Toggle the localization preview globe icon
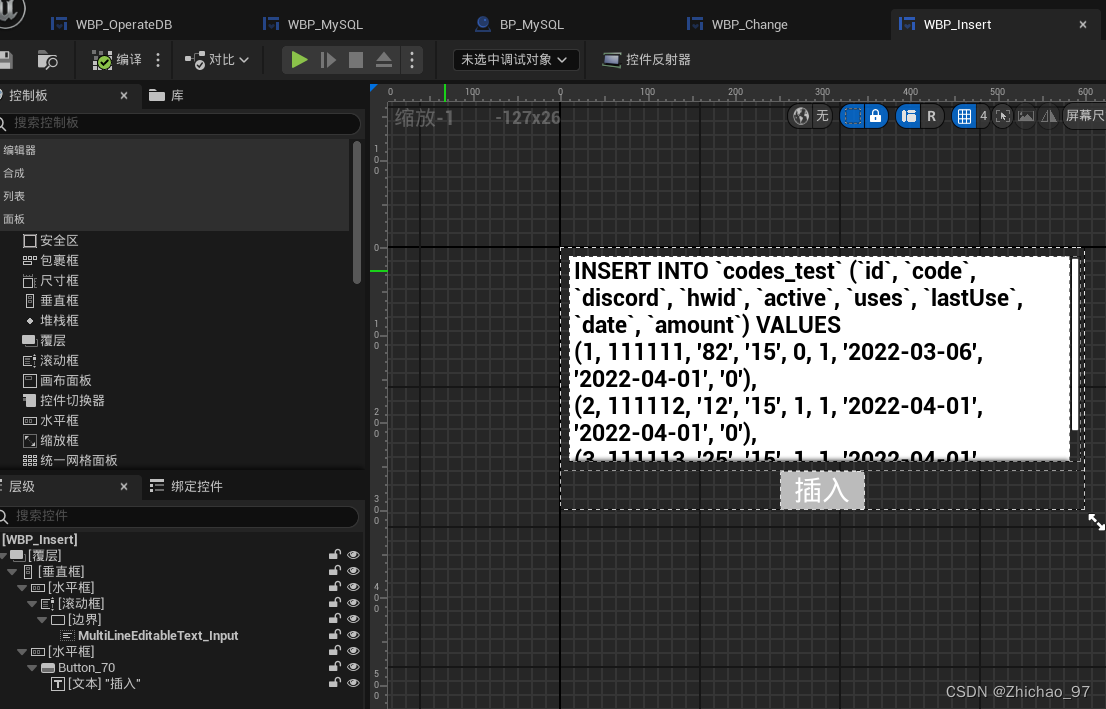The width and height of the screenshot is (1106, 709). click(x=800, y=116)
